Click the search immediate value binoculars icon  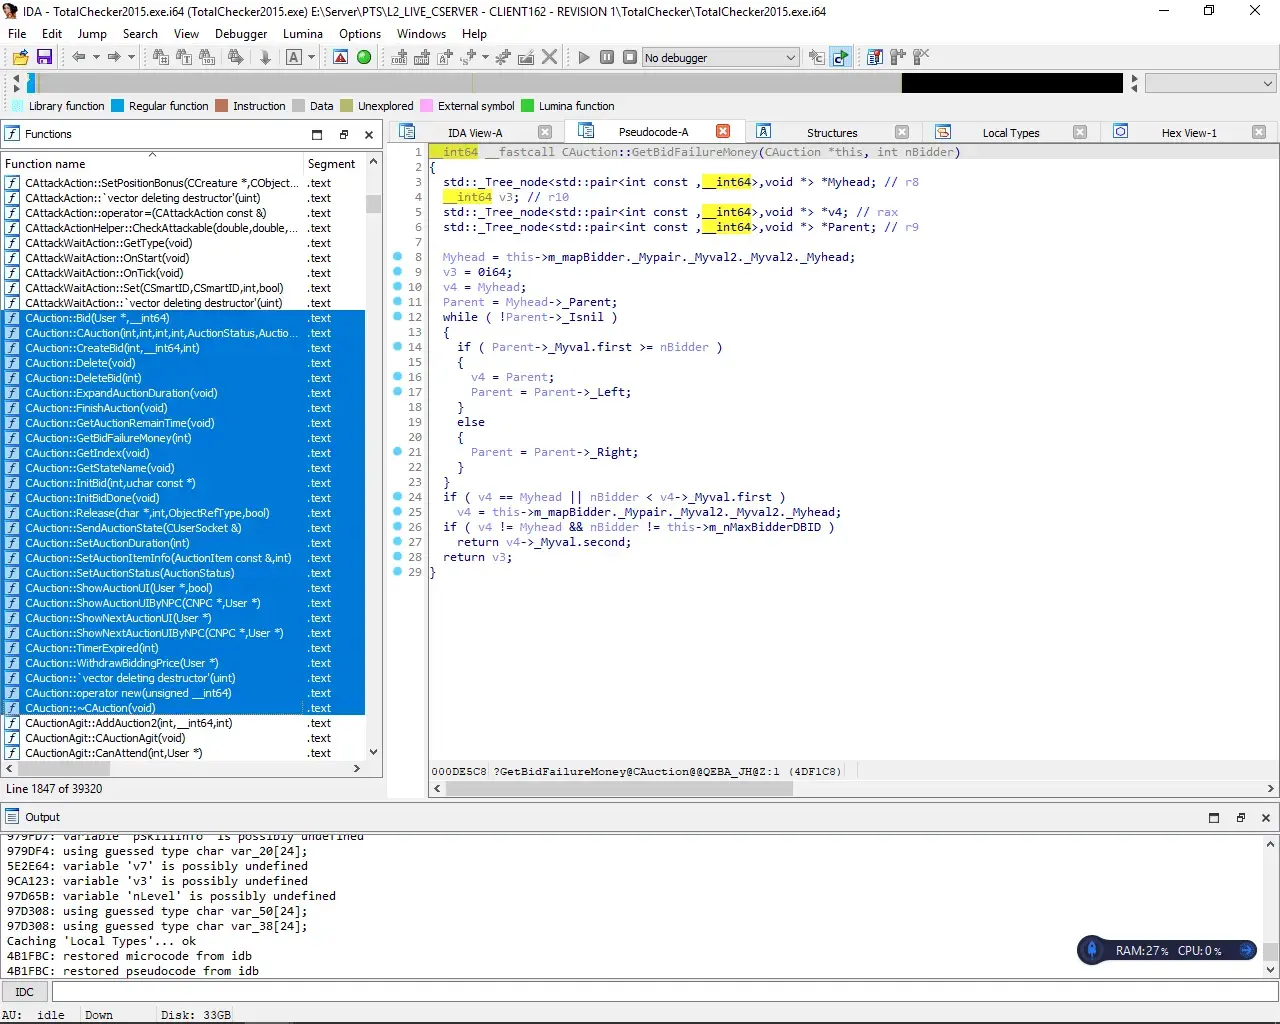click(160, 57)
